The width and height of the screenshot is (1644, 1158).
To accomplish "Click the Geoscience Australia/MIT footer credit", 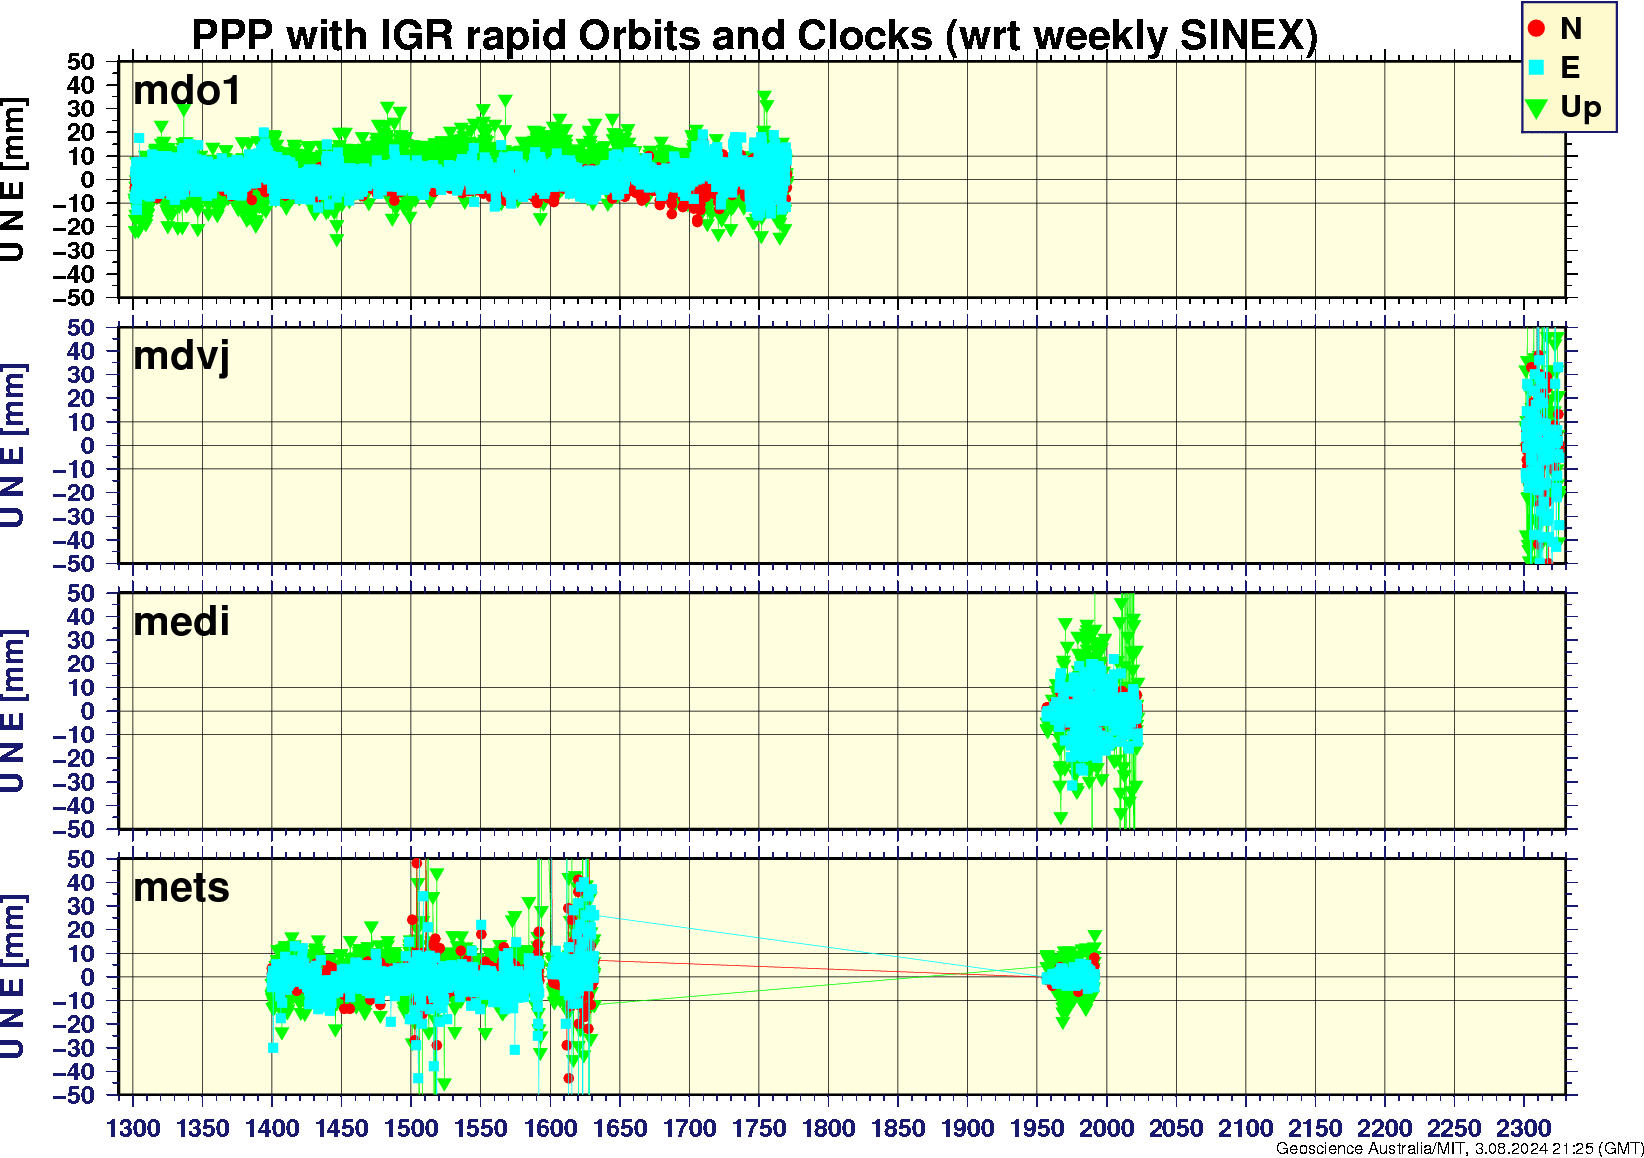I will [x=1459, y=1149].
